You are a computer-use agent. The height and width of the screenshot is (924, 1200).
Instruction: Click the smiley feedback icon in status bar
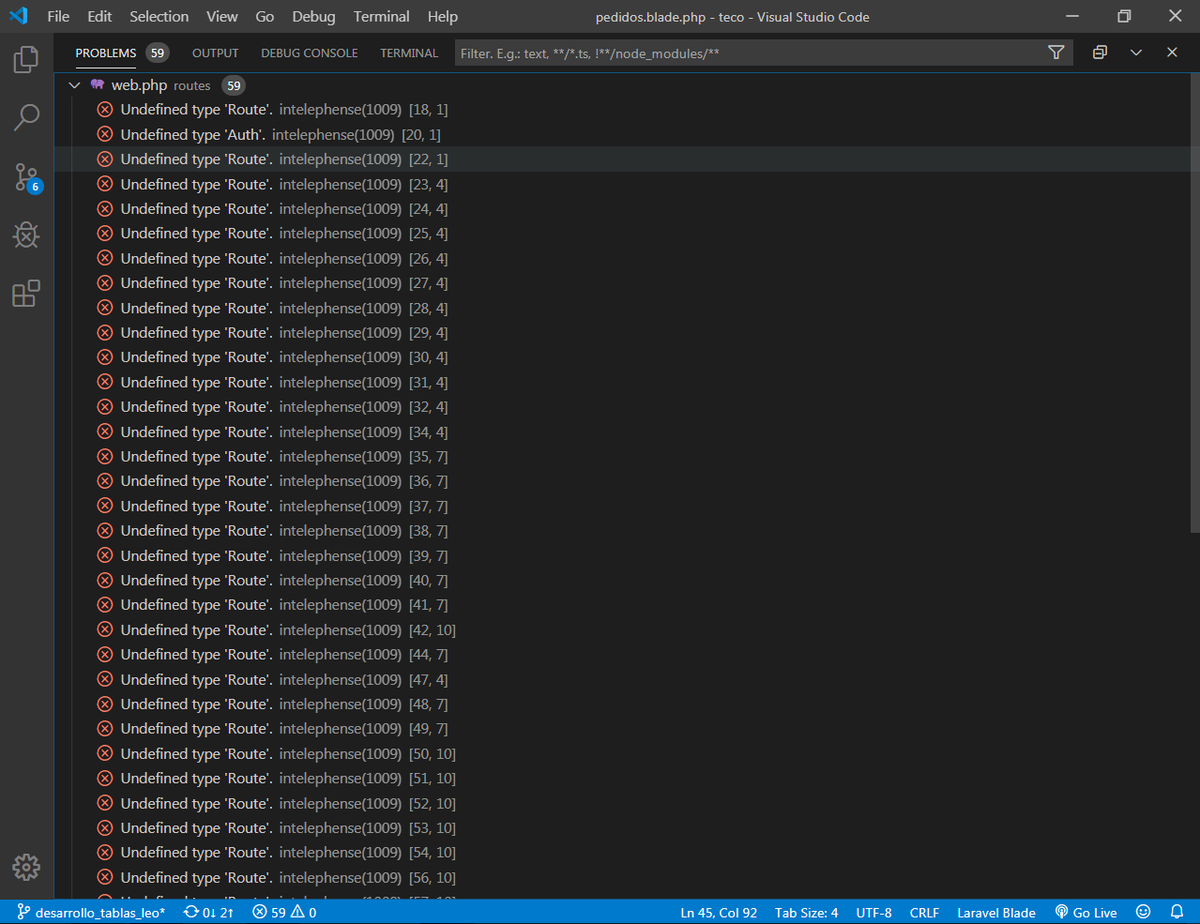(1143, 912)
